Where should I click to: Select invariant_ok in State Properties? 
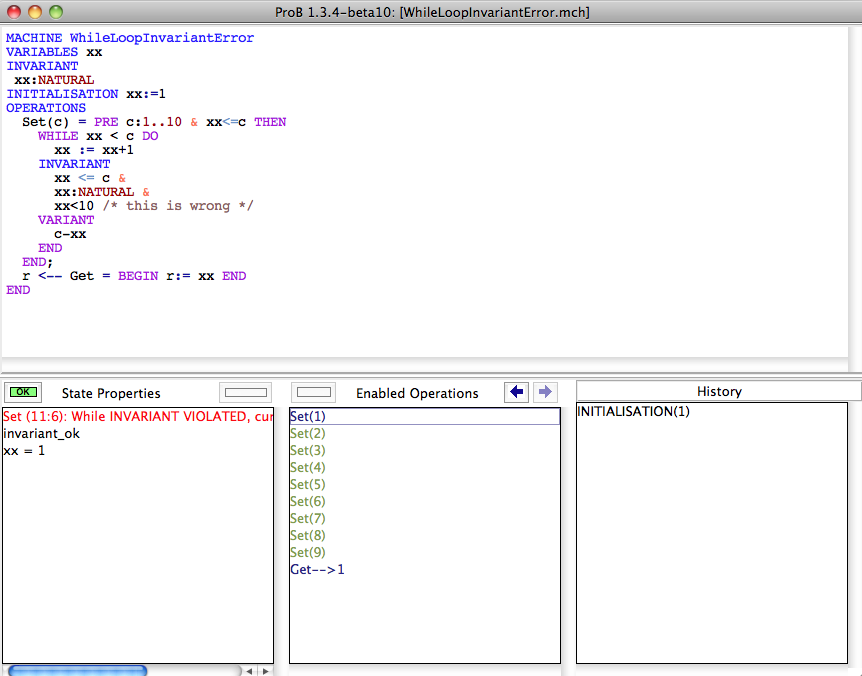(41, 433)
